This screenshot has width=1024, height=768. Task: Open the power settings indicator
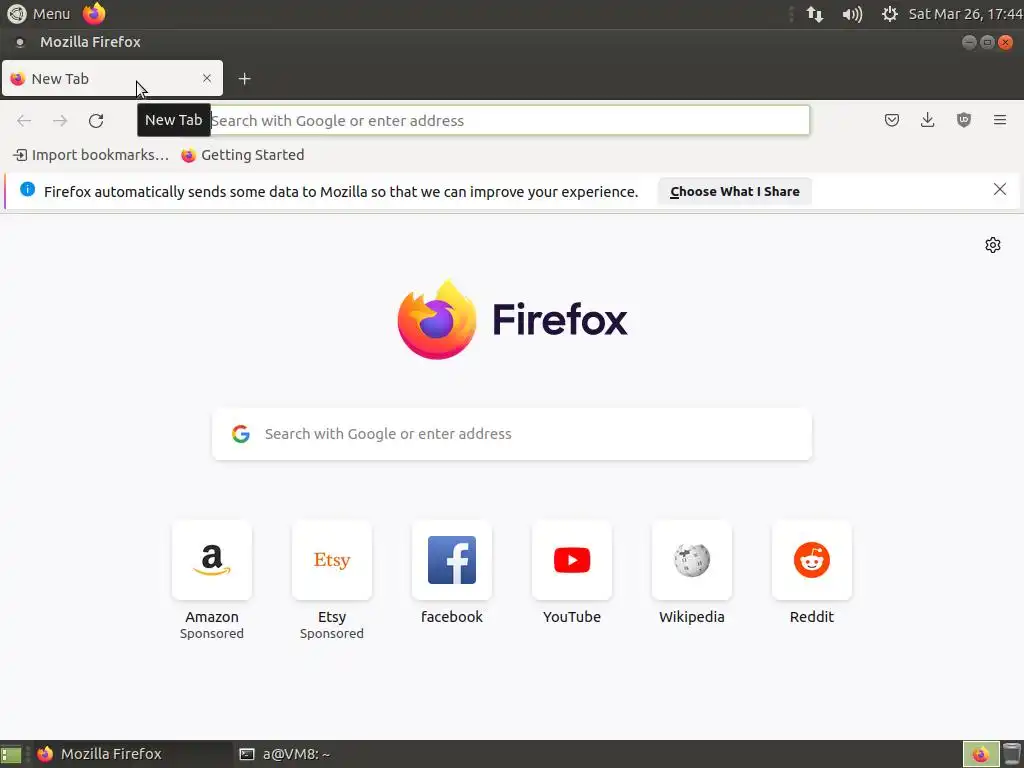(x=889, y=14)
